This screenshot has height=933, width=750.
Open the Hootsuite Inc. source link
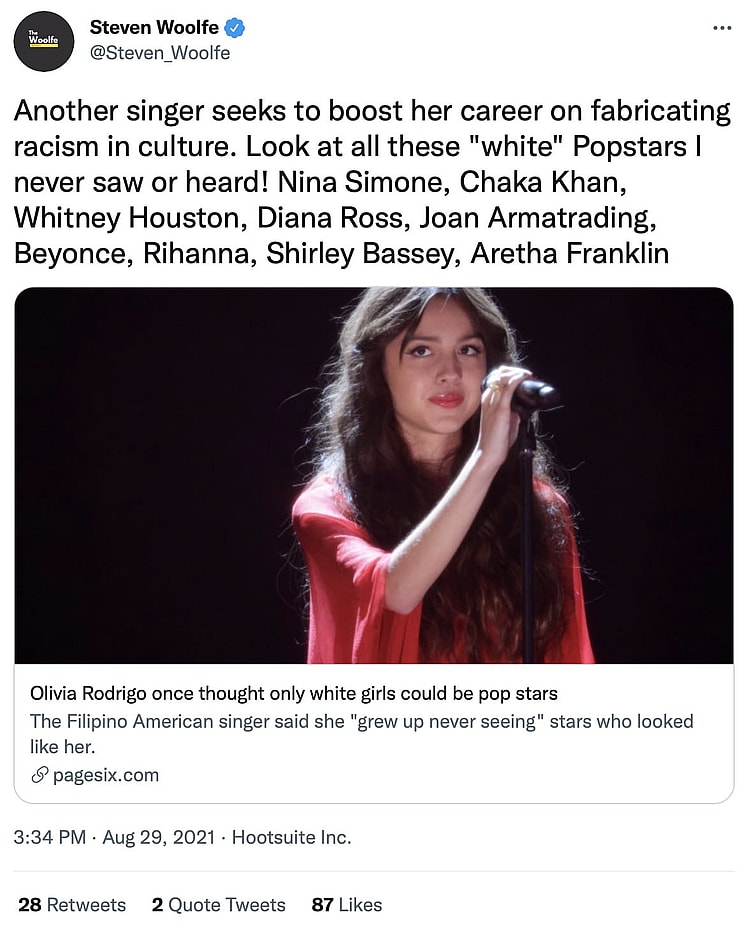coord(291,837)
